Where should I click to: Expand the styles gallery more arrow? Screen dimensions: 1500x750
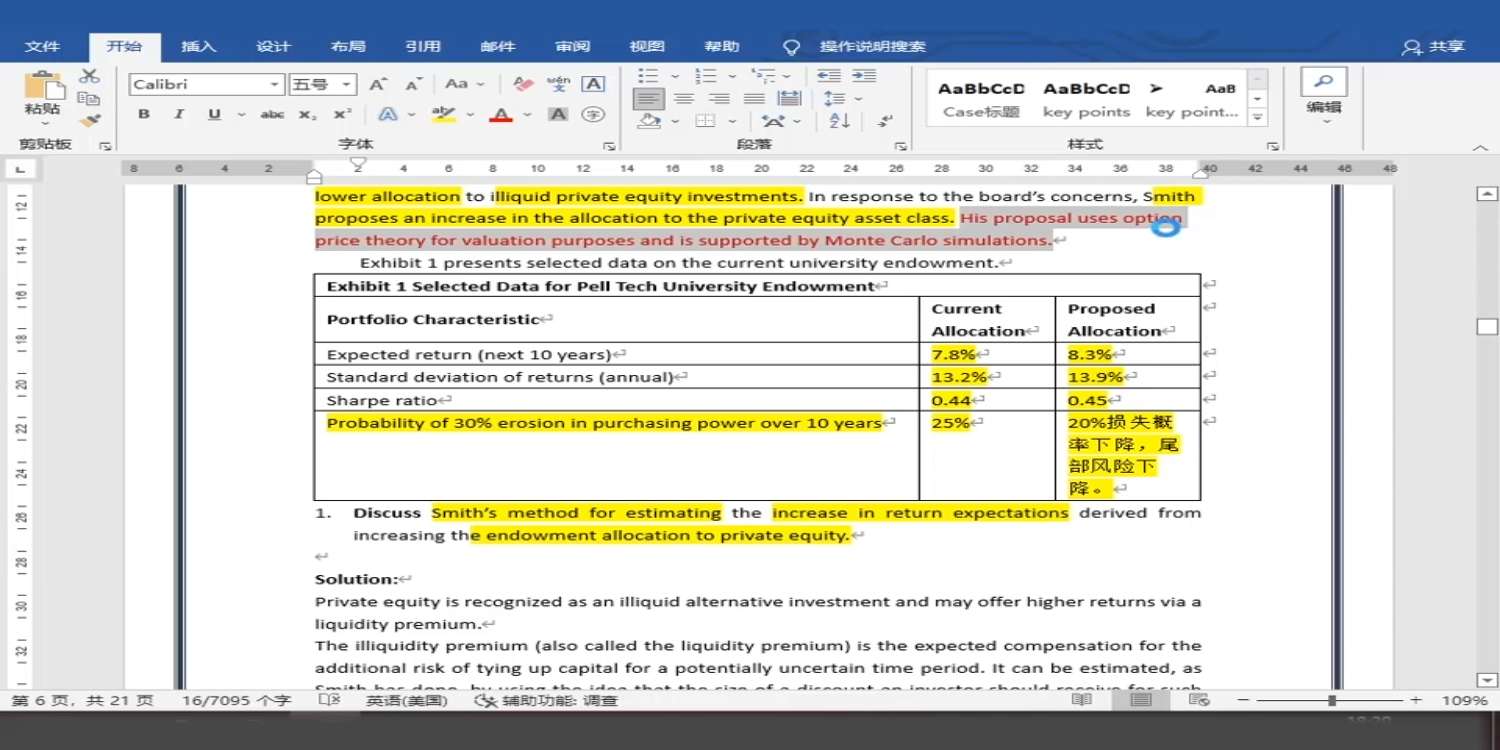click(1258, 117)
